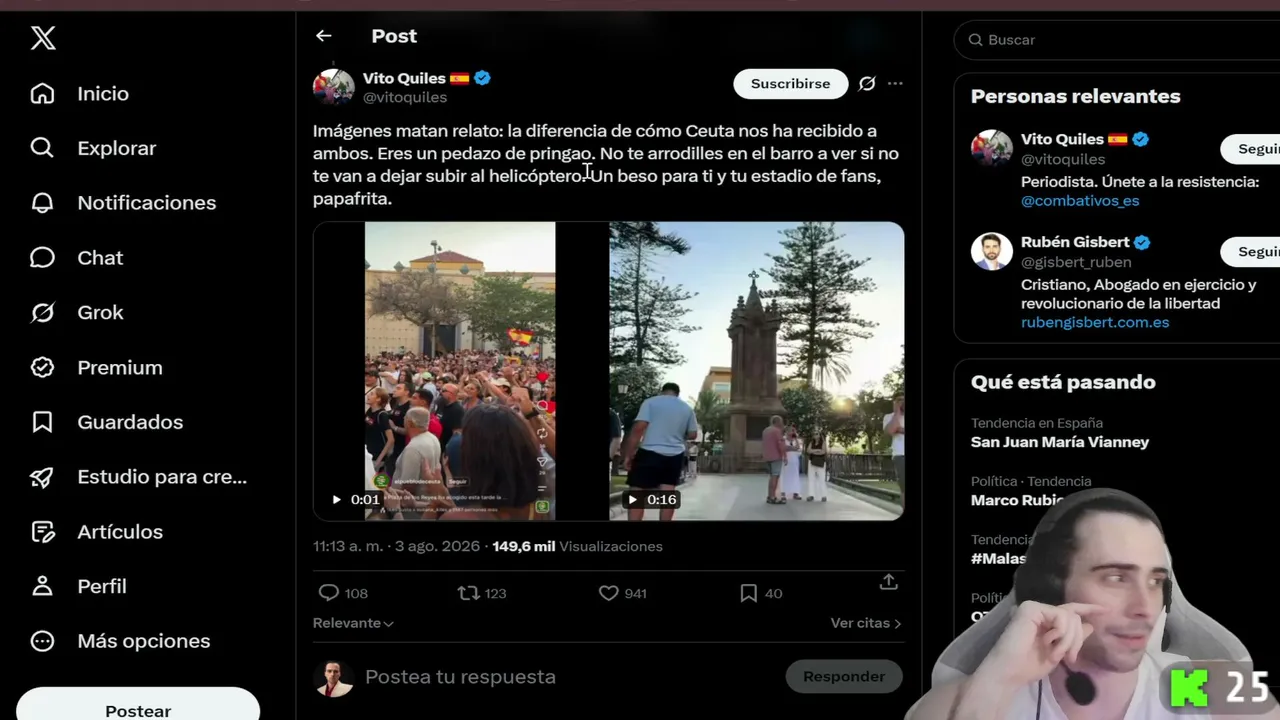Go back with the arrow next to Post
1280x720 pixels.
(323, 36)
